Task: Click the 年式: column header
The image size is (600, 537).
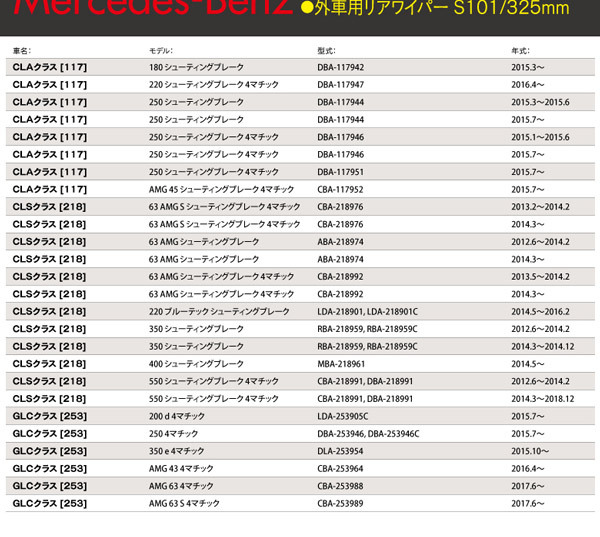Action: pyautogui.click(x=520, y=51)
